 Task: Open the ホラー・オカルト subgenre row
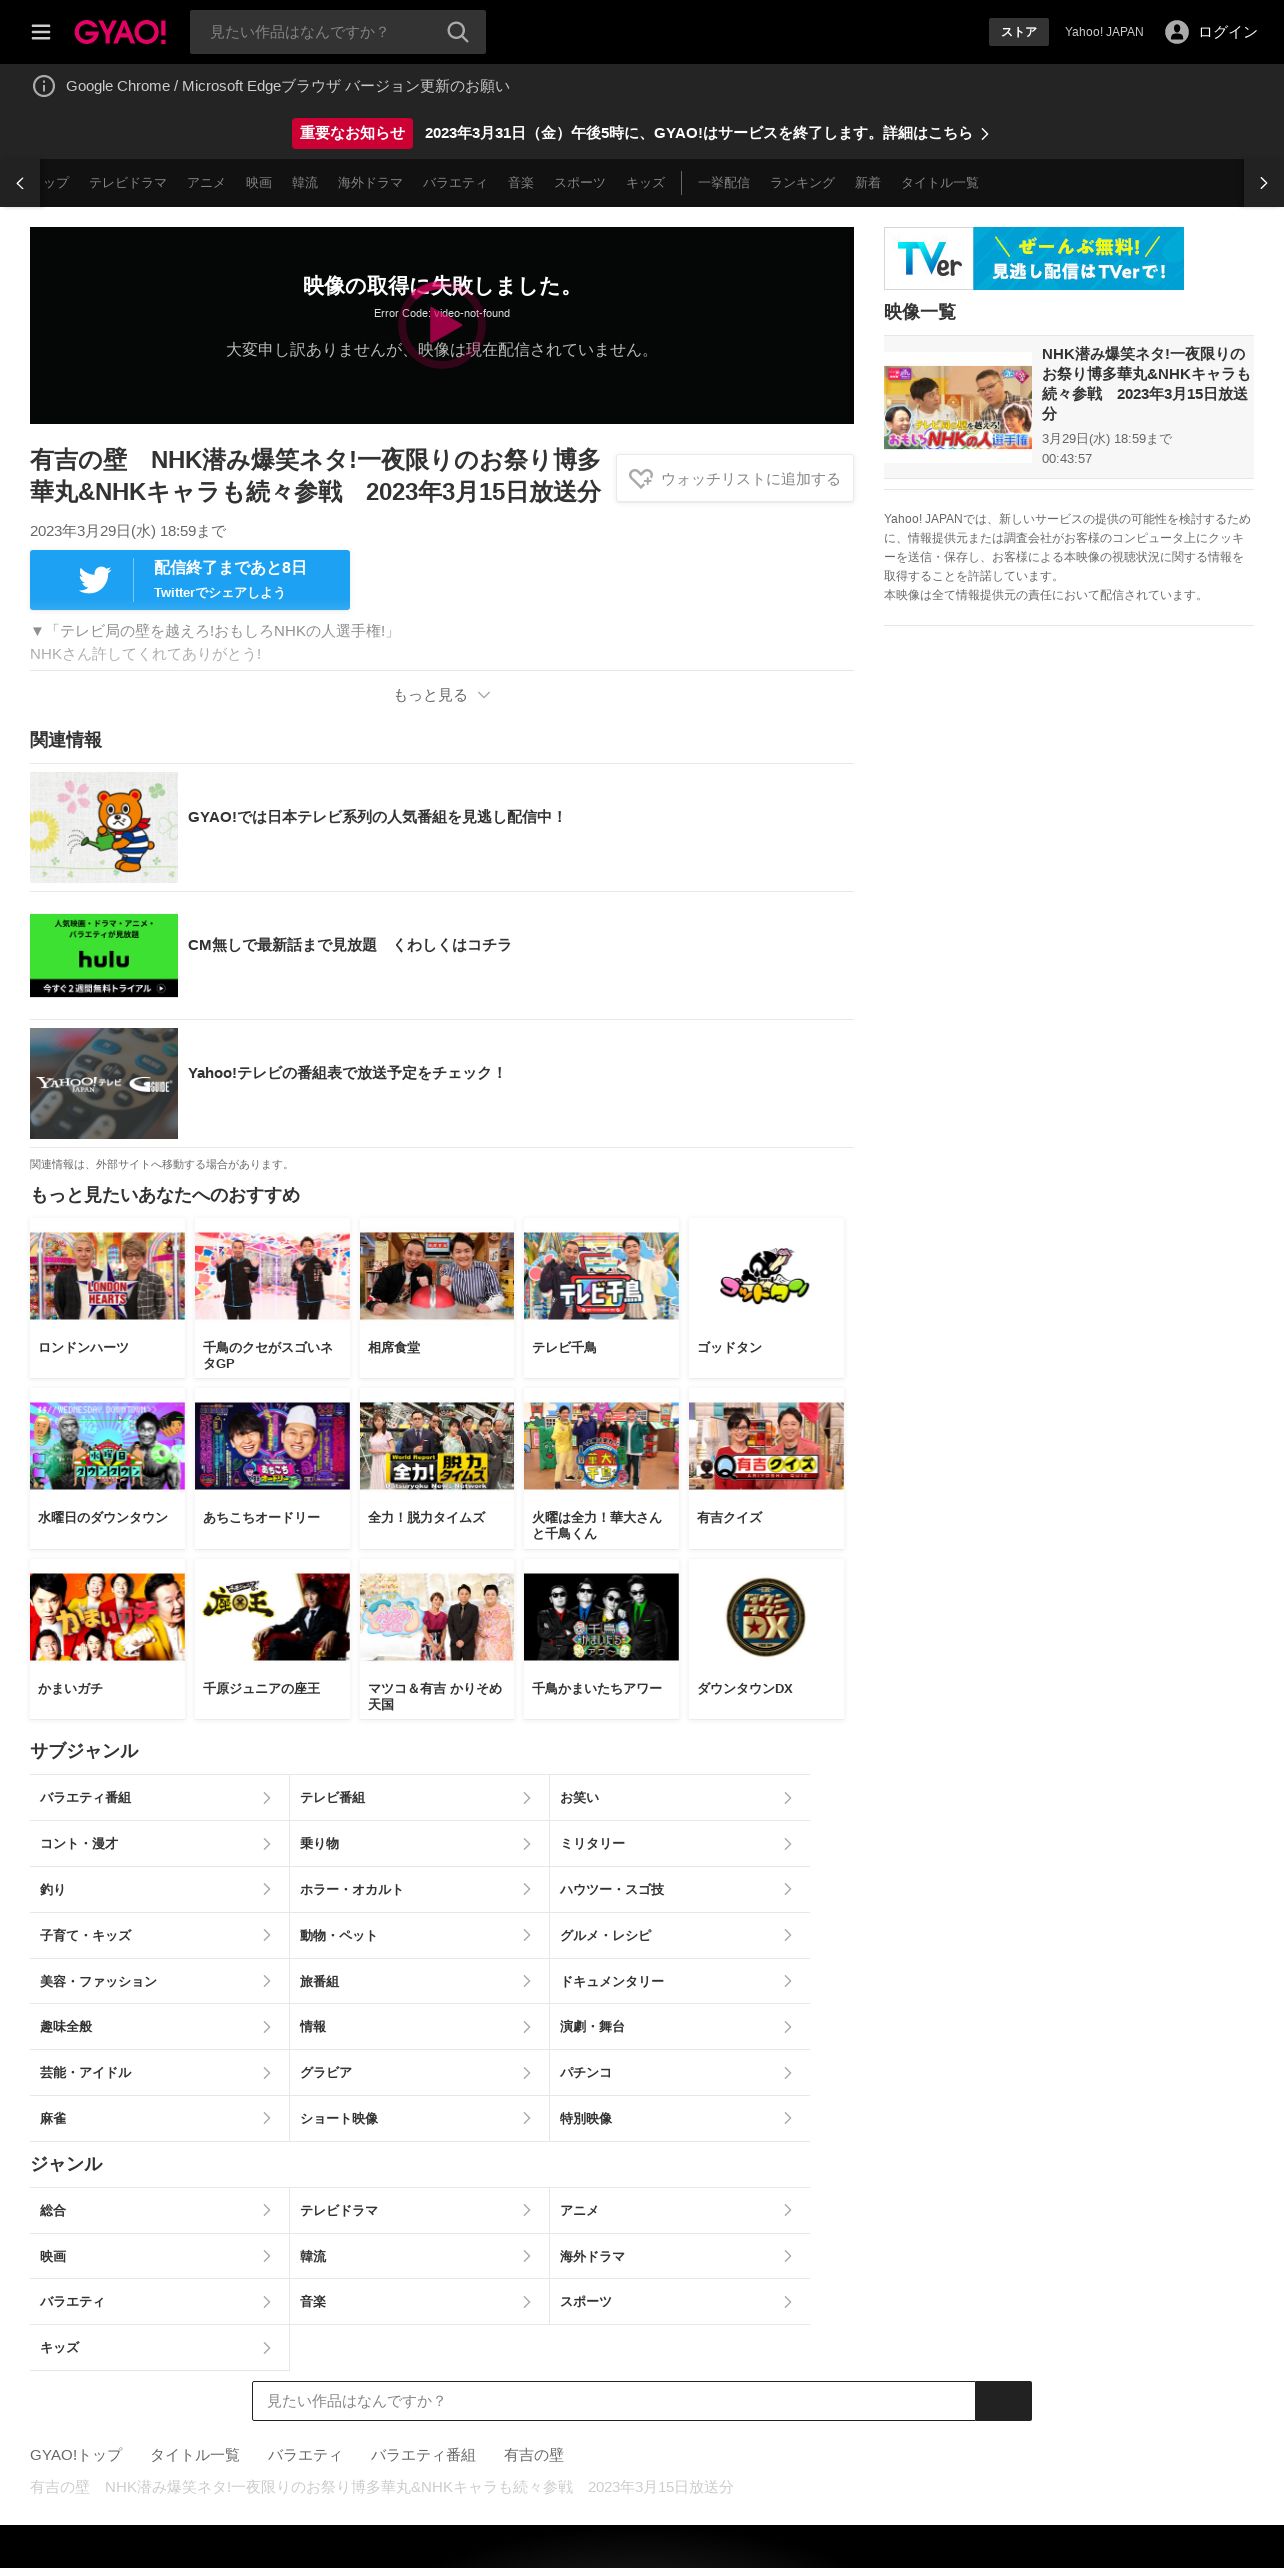[x=419, y=1890]
